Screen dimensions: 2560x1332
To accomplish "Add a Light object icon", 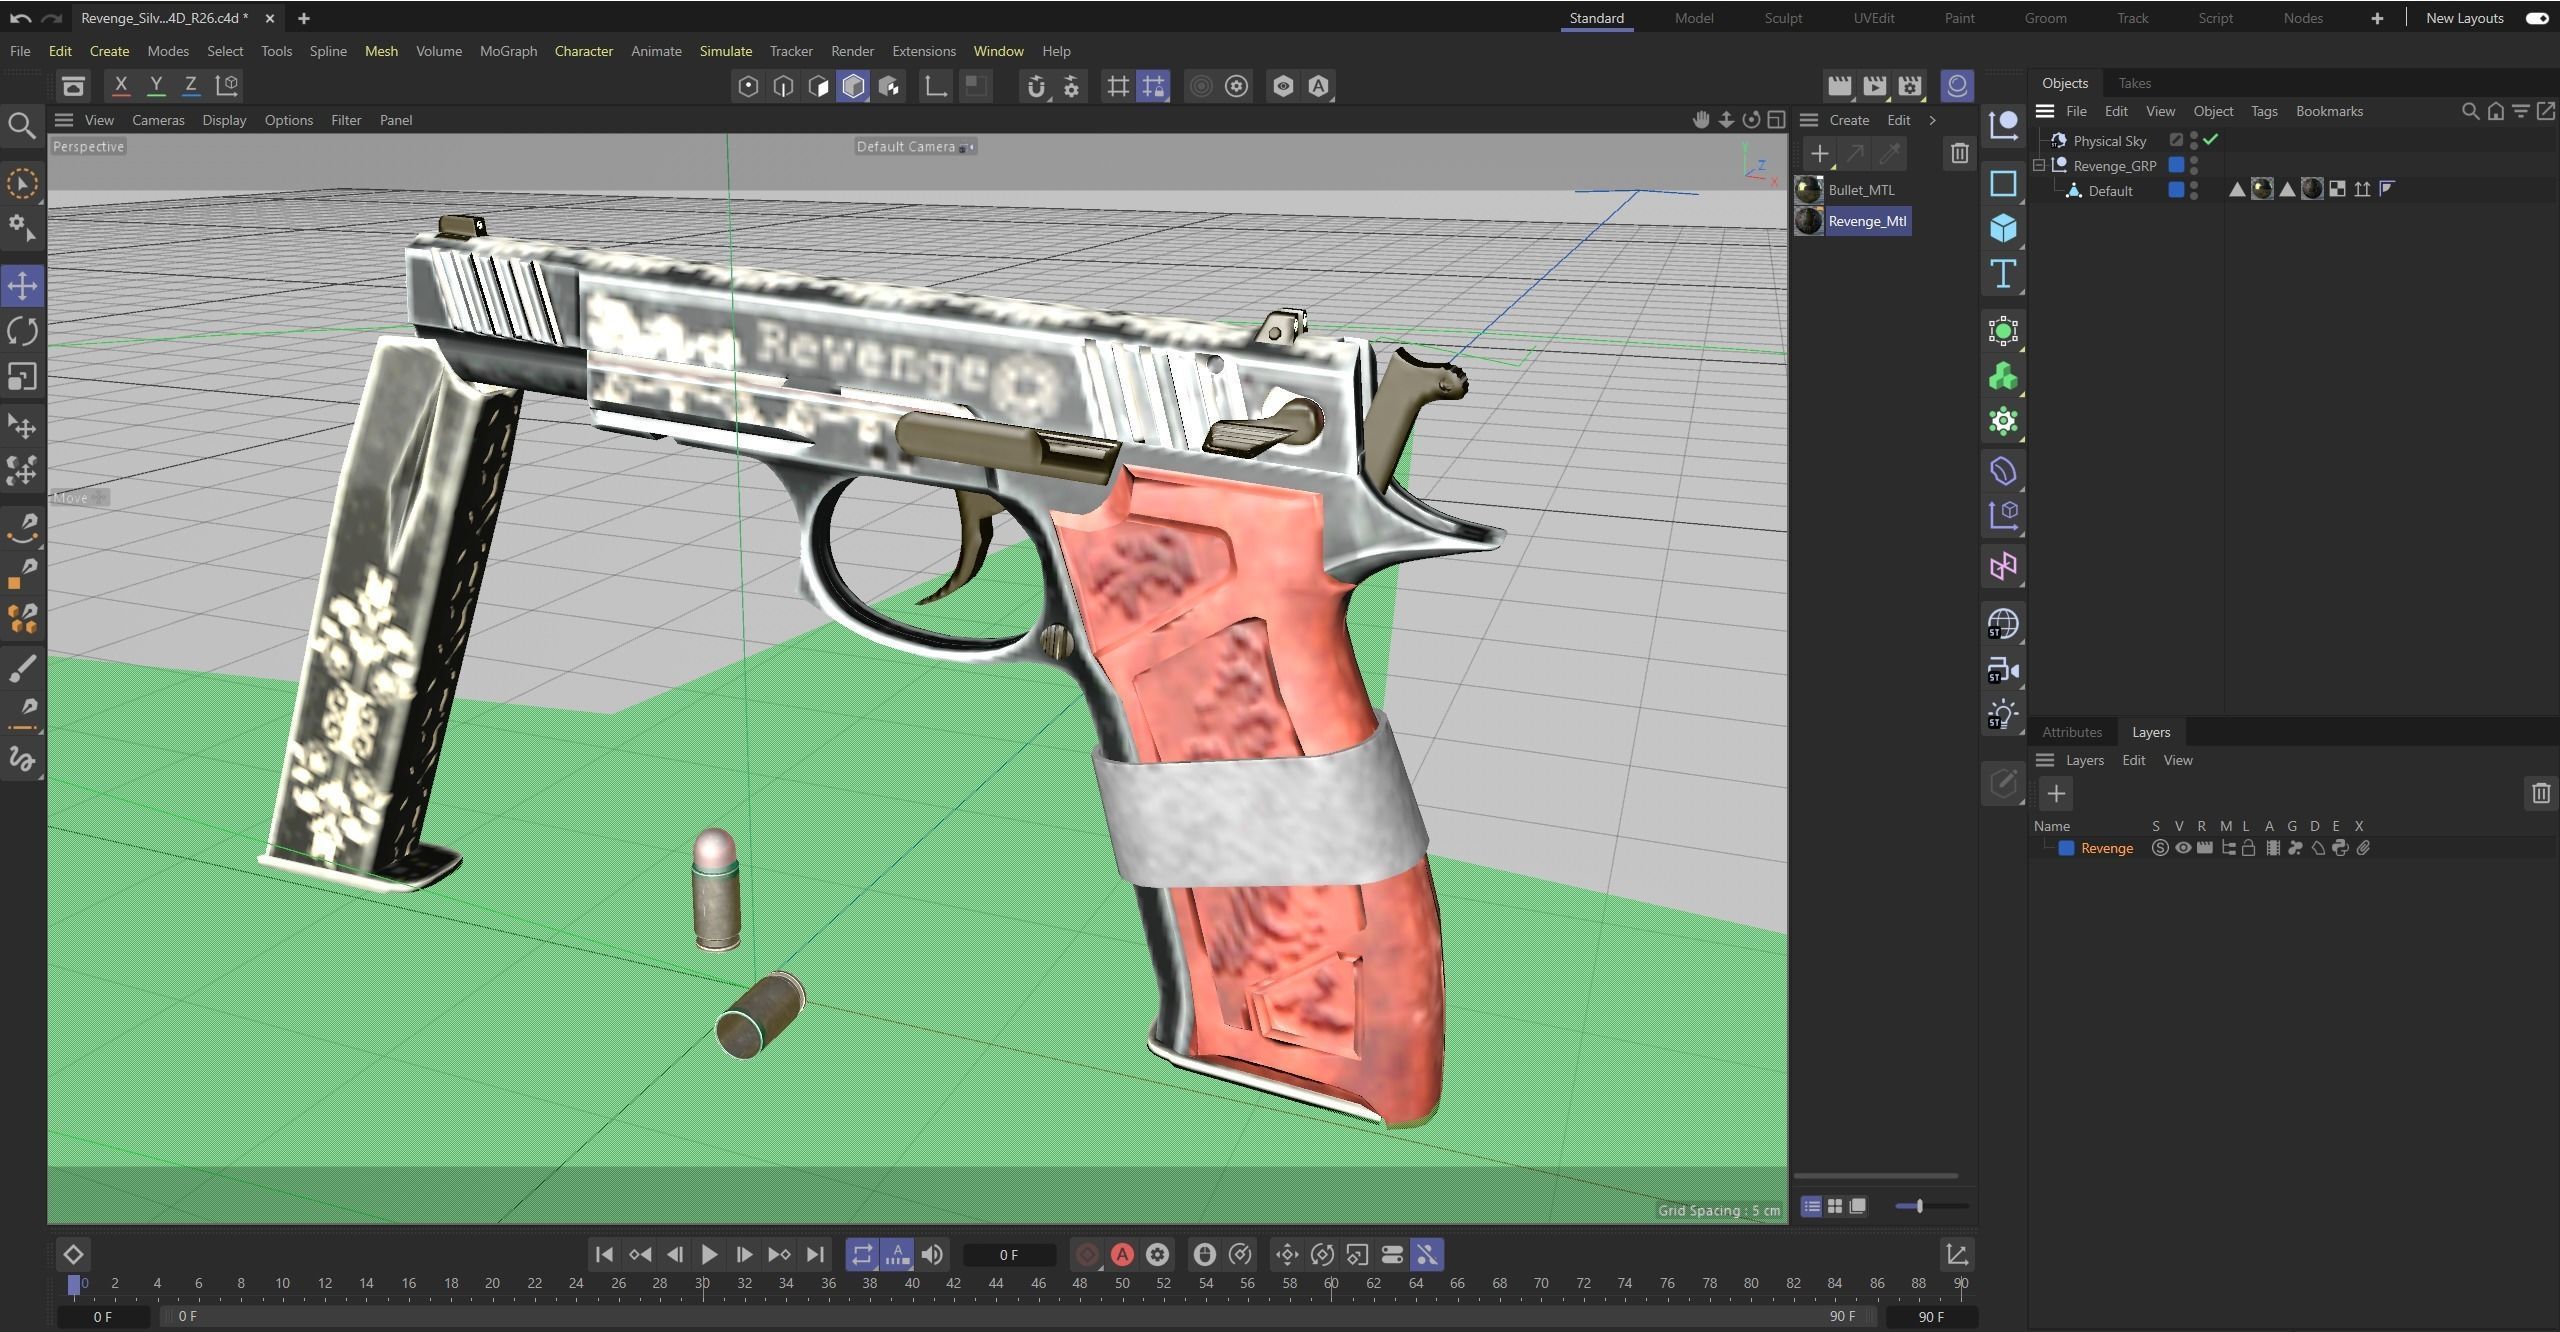I will (x=2003, y=715).
